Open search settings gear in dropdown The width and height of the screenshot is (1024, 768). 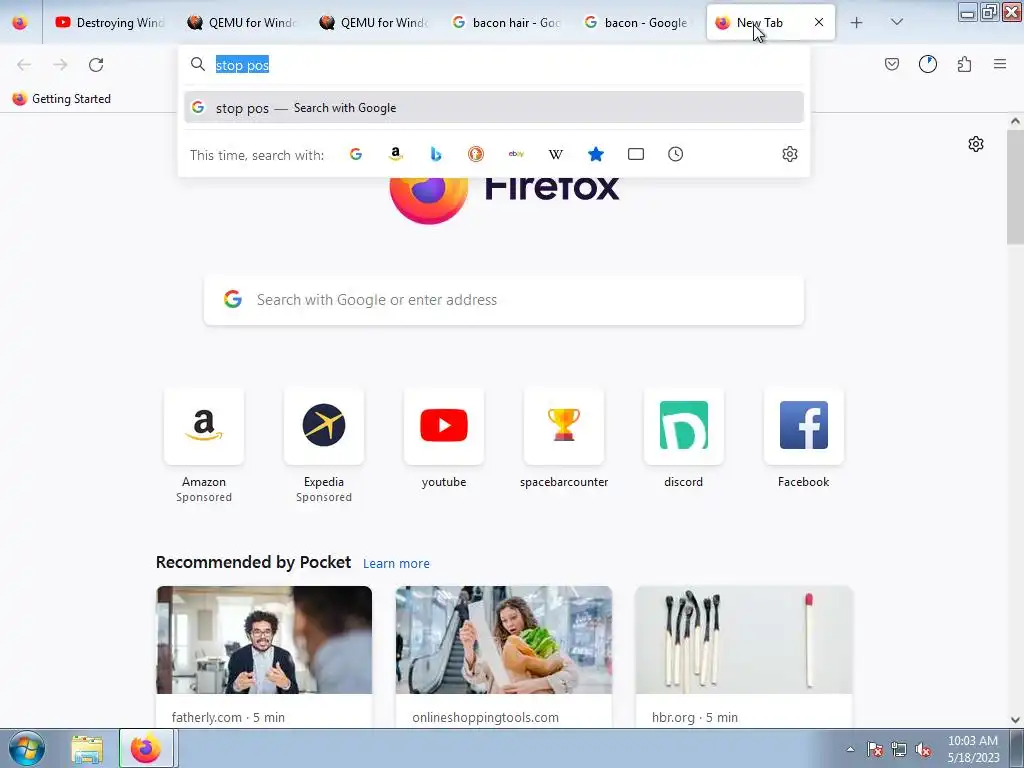(790, 154)
